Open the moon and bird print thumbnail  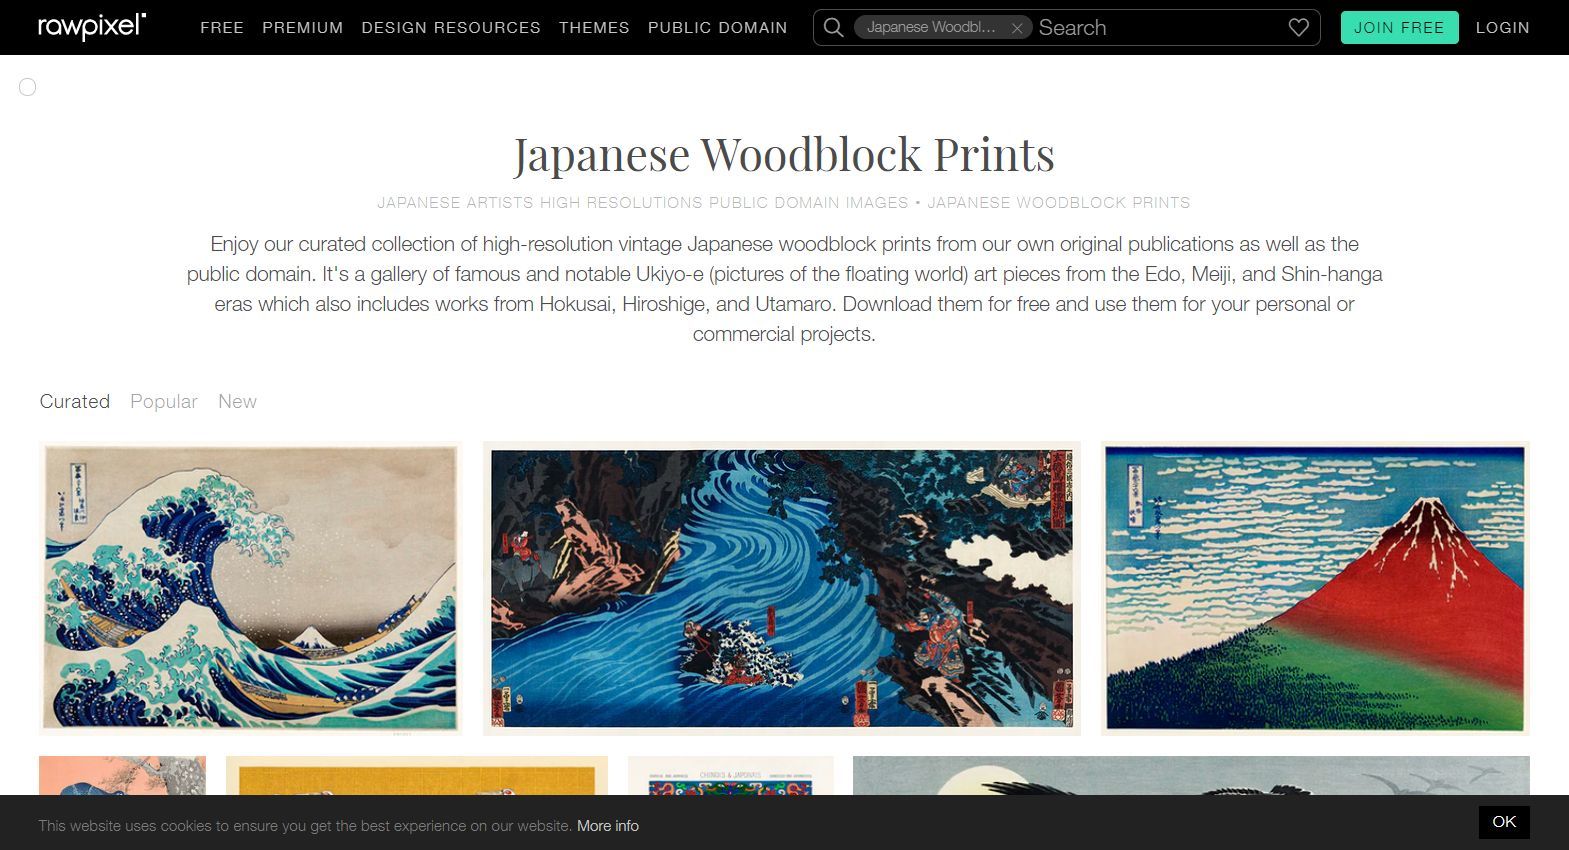1191,776
